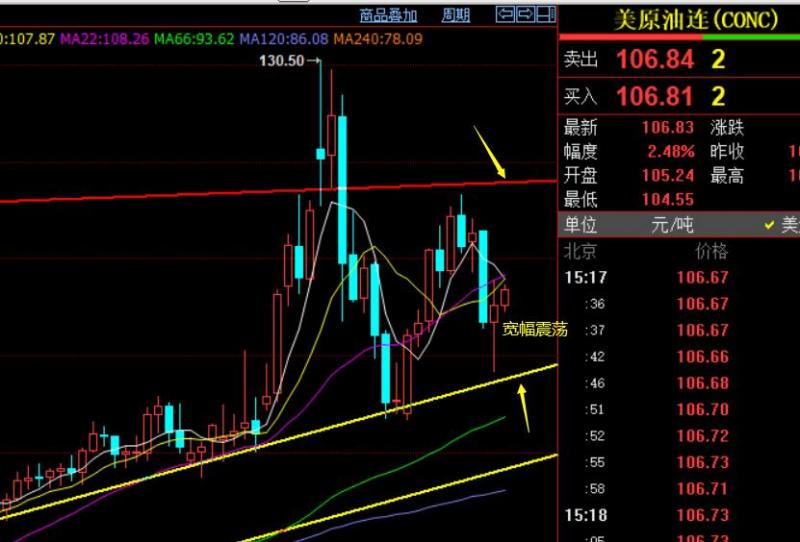Click the 北京 time column header
800x542 pixels.
(x=580, y=251)
